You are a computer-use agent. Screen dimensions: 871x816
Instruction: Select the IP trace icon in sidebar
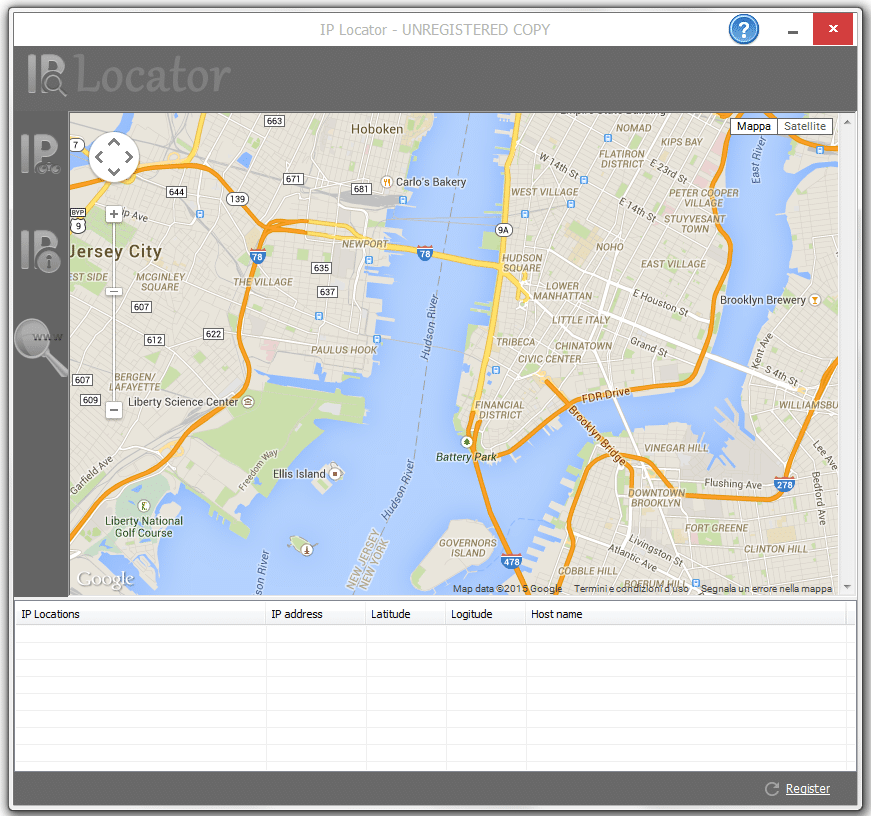click(x=40, y=154)
